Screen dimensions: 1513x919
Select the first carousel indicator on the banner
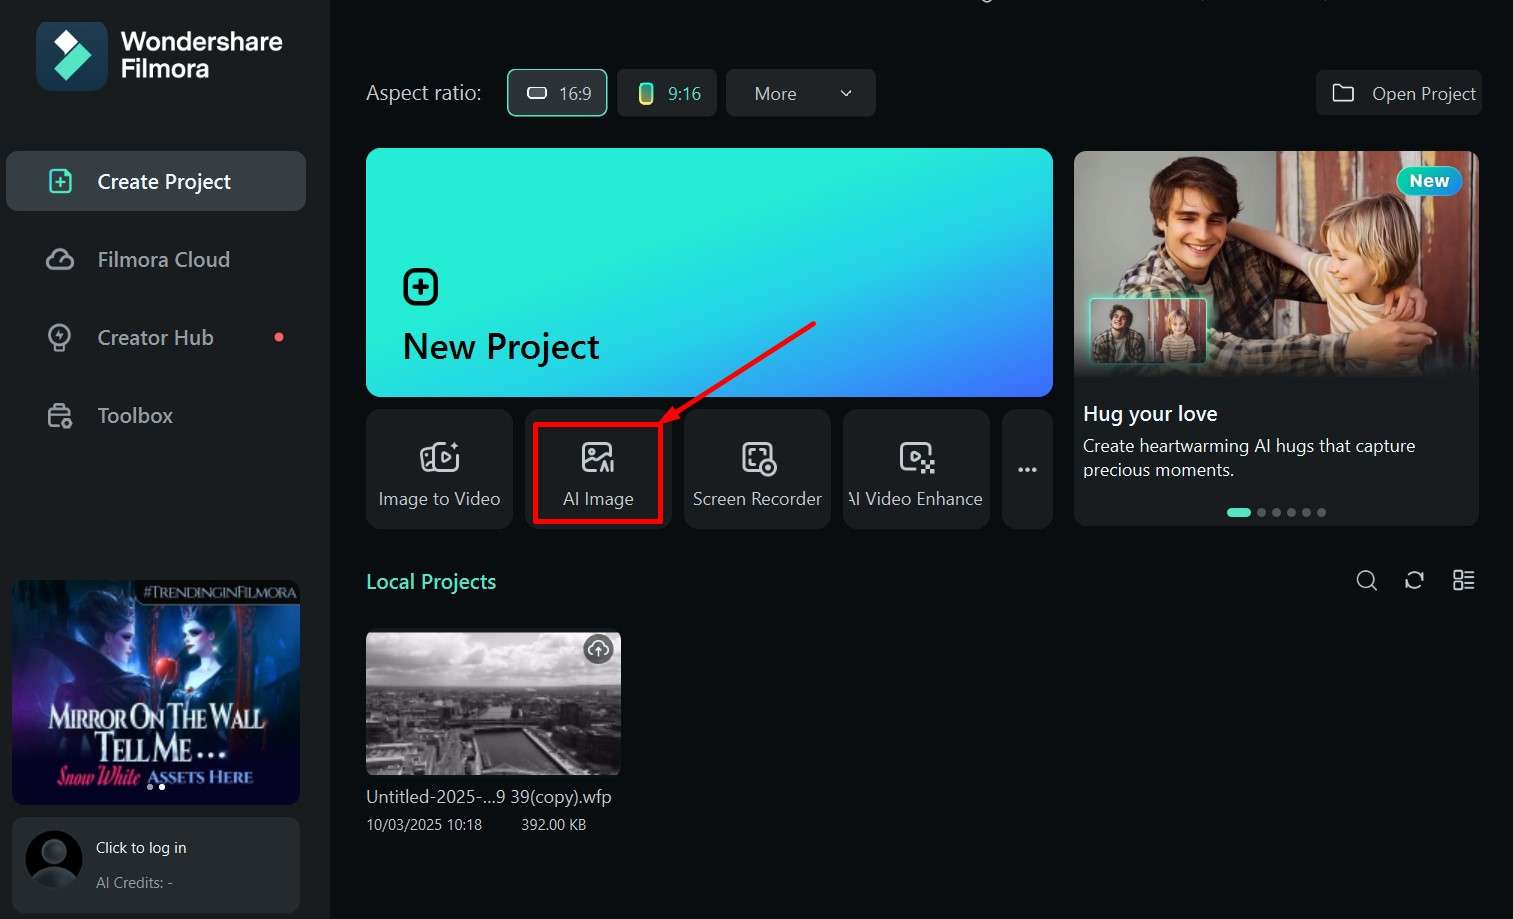click(1238, 512)
